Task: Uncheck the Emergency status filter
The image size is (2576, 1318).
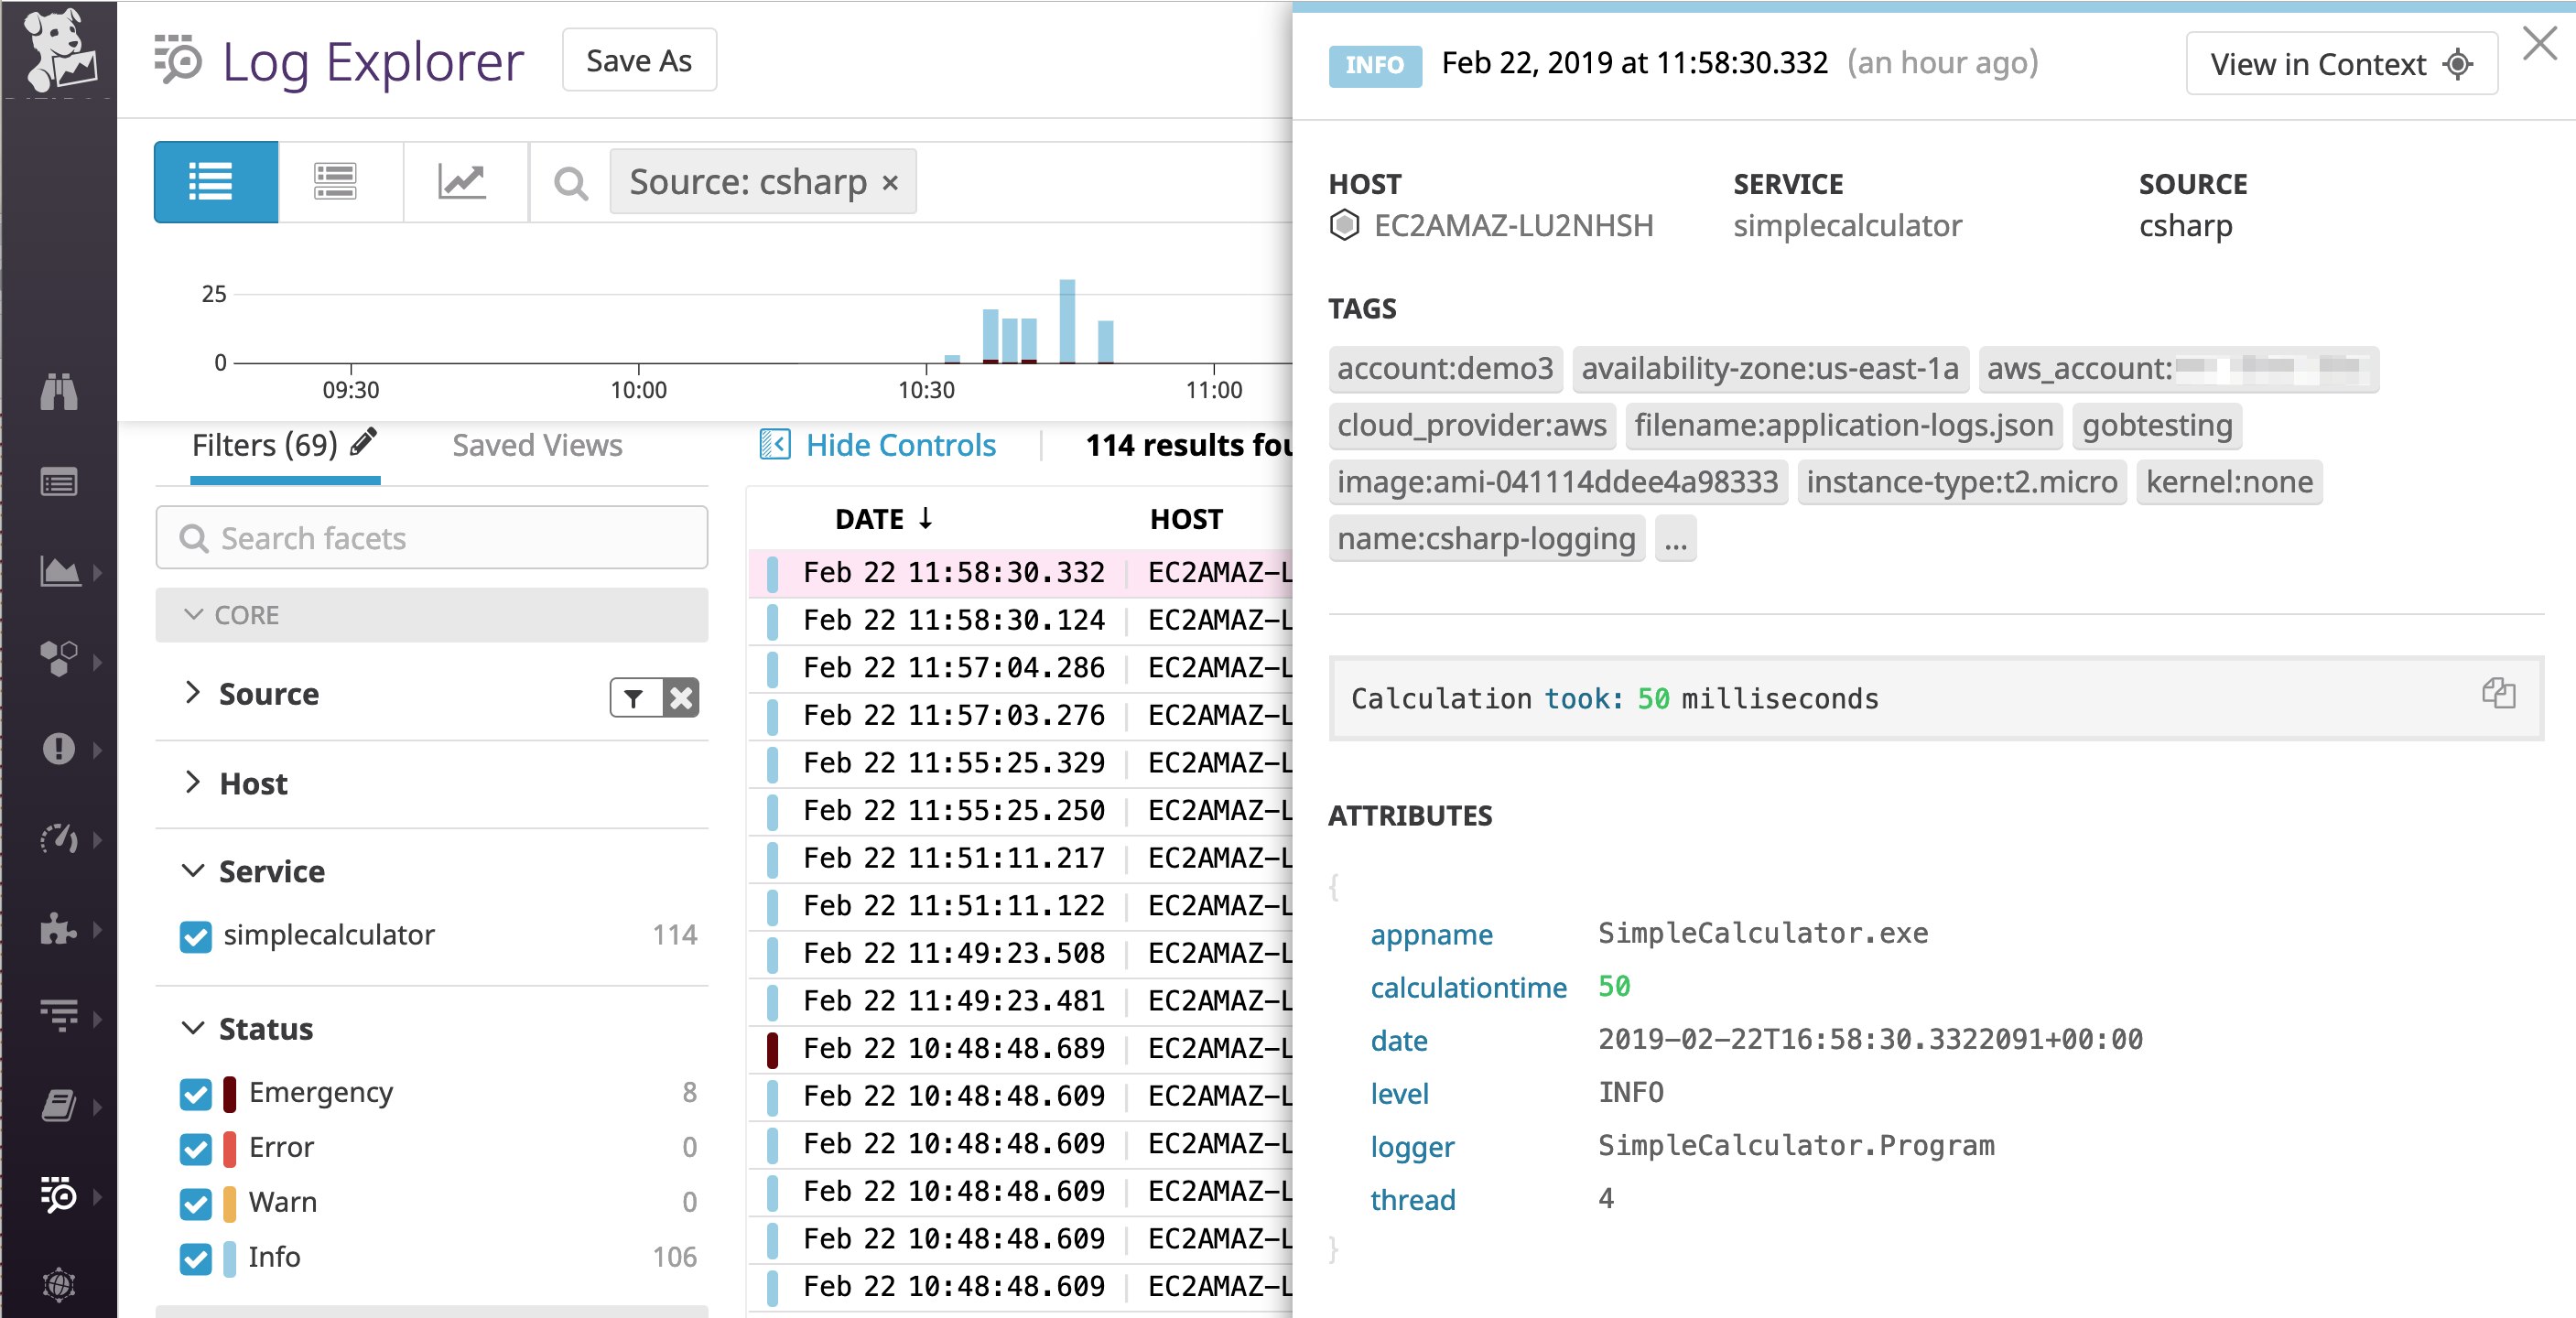Action: [196, 1092]
